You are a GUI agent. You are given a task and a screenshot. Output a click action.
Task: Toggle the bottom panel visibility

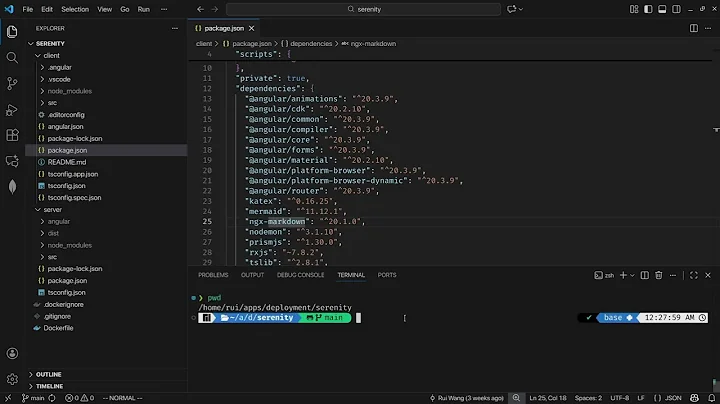[x=662, y=9]
